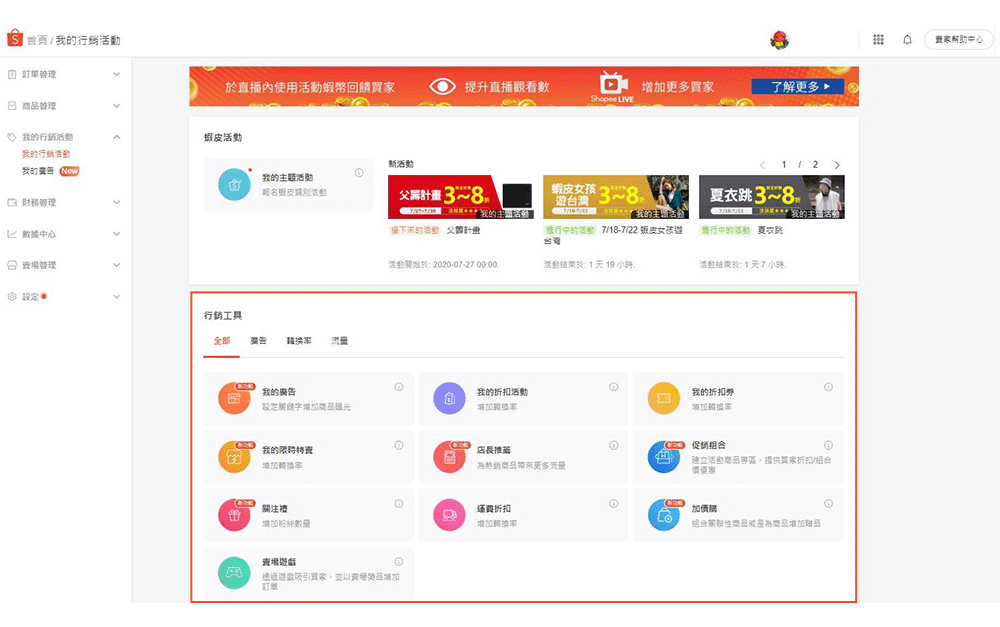This screenshot has height=627, width=1000.
Task: Switch to the 轉換率 tab
Action: click(299, 341)
